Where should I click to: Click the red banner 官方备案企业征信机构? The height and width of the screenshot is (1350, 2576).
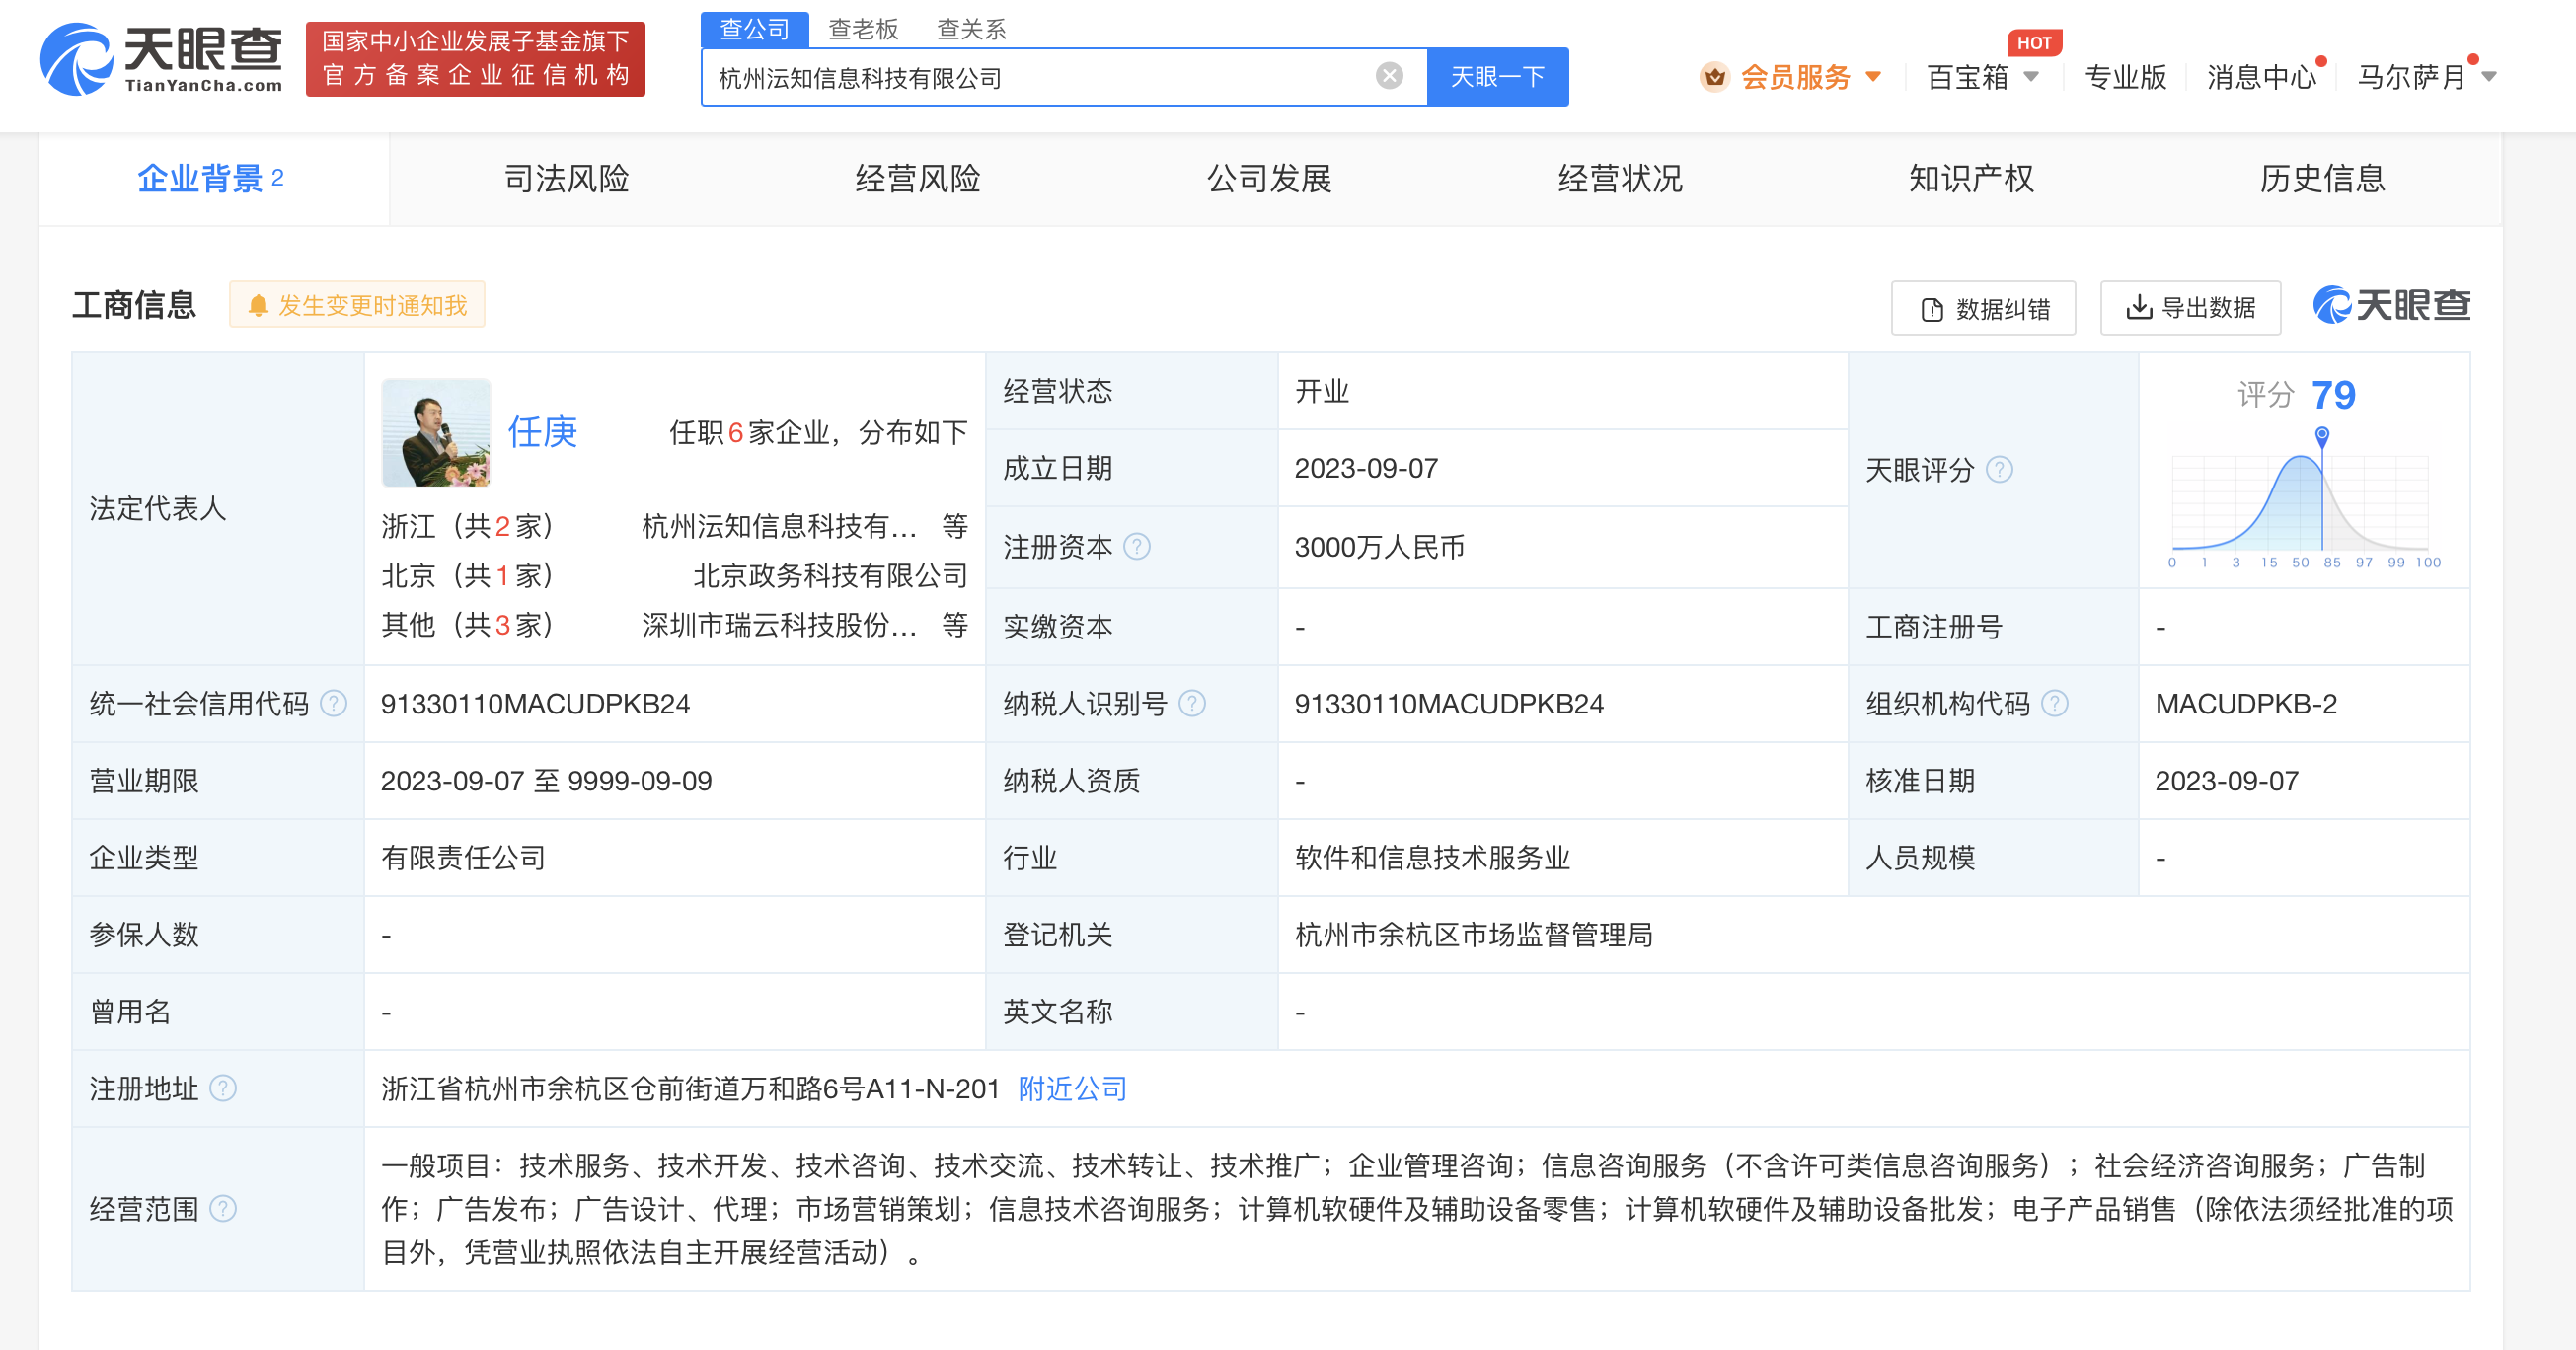click(475, 59)
